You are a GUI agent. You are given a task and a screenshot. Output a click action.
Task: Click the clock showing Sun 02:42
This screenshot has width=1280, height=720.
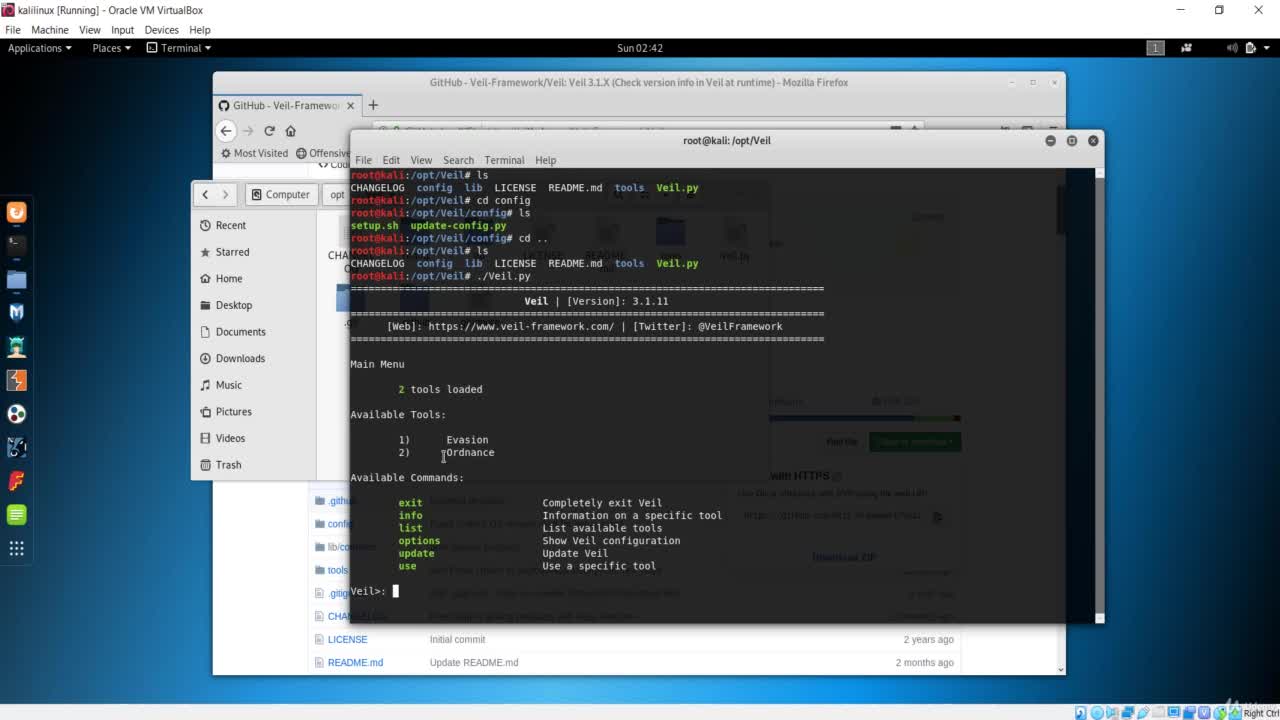tap(640, 48)
